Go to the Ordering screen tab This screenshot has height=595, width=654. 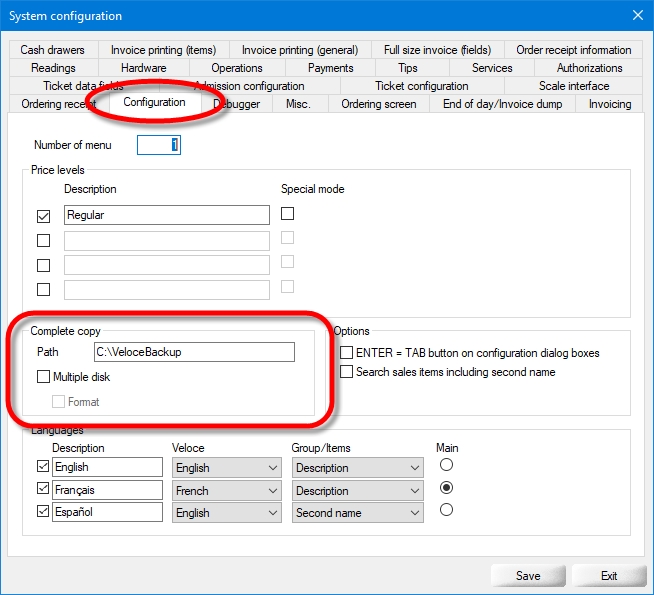pyautogui.click(x=378, y=104)
